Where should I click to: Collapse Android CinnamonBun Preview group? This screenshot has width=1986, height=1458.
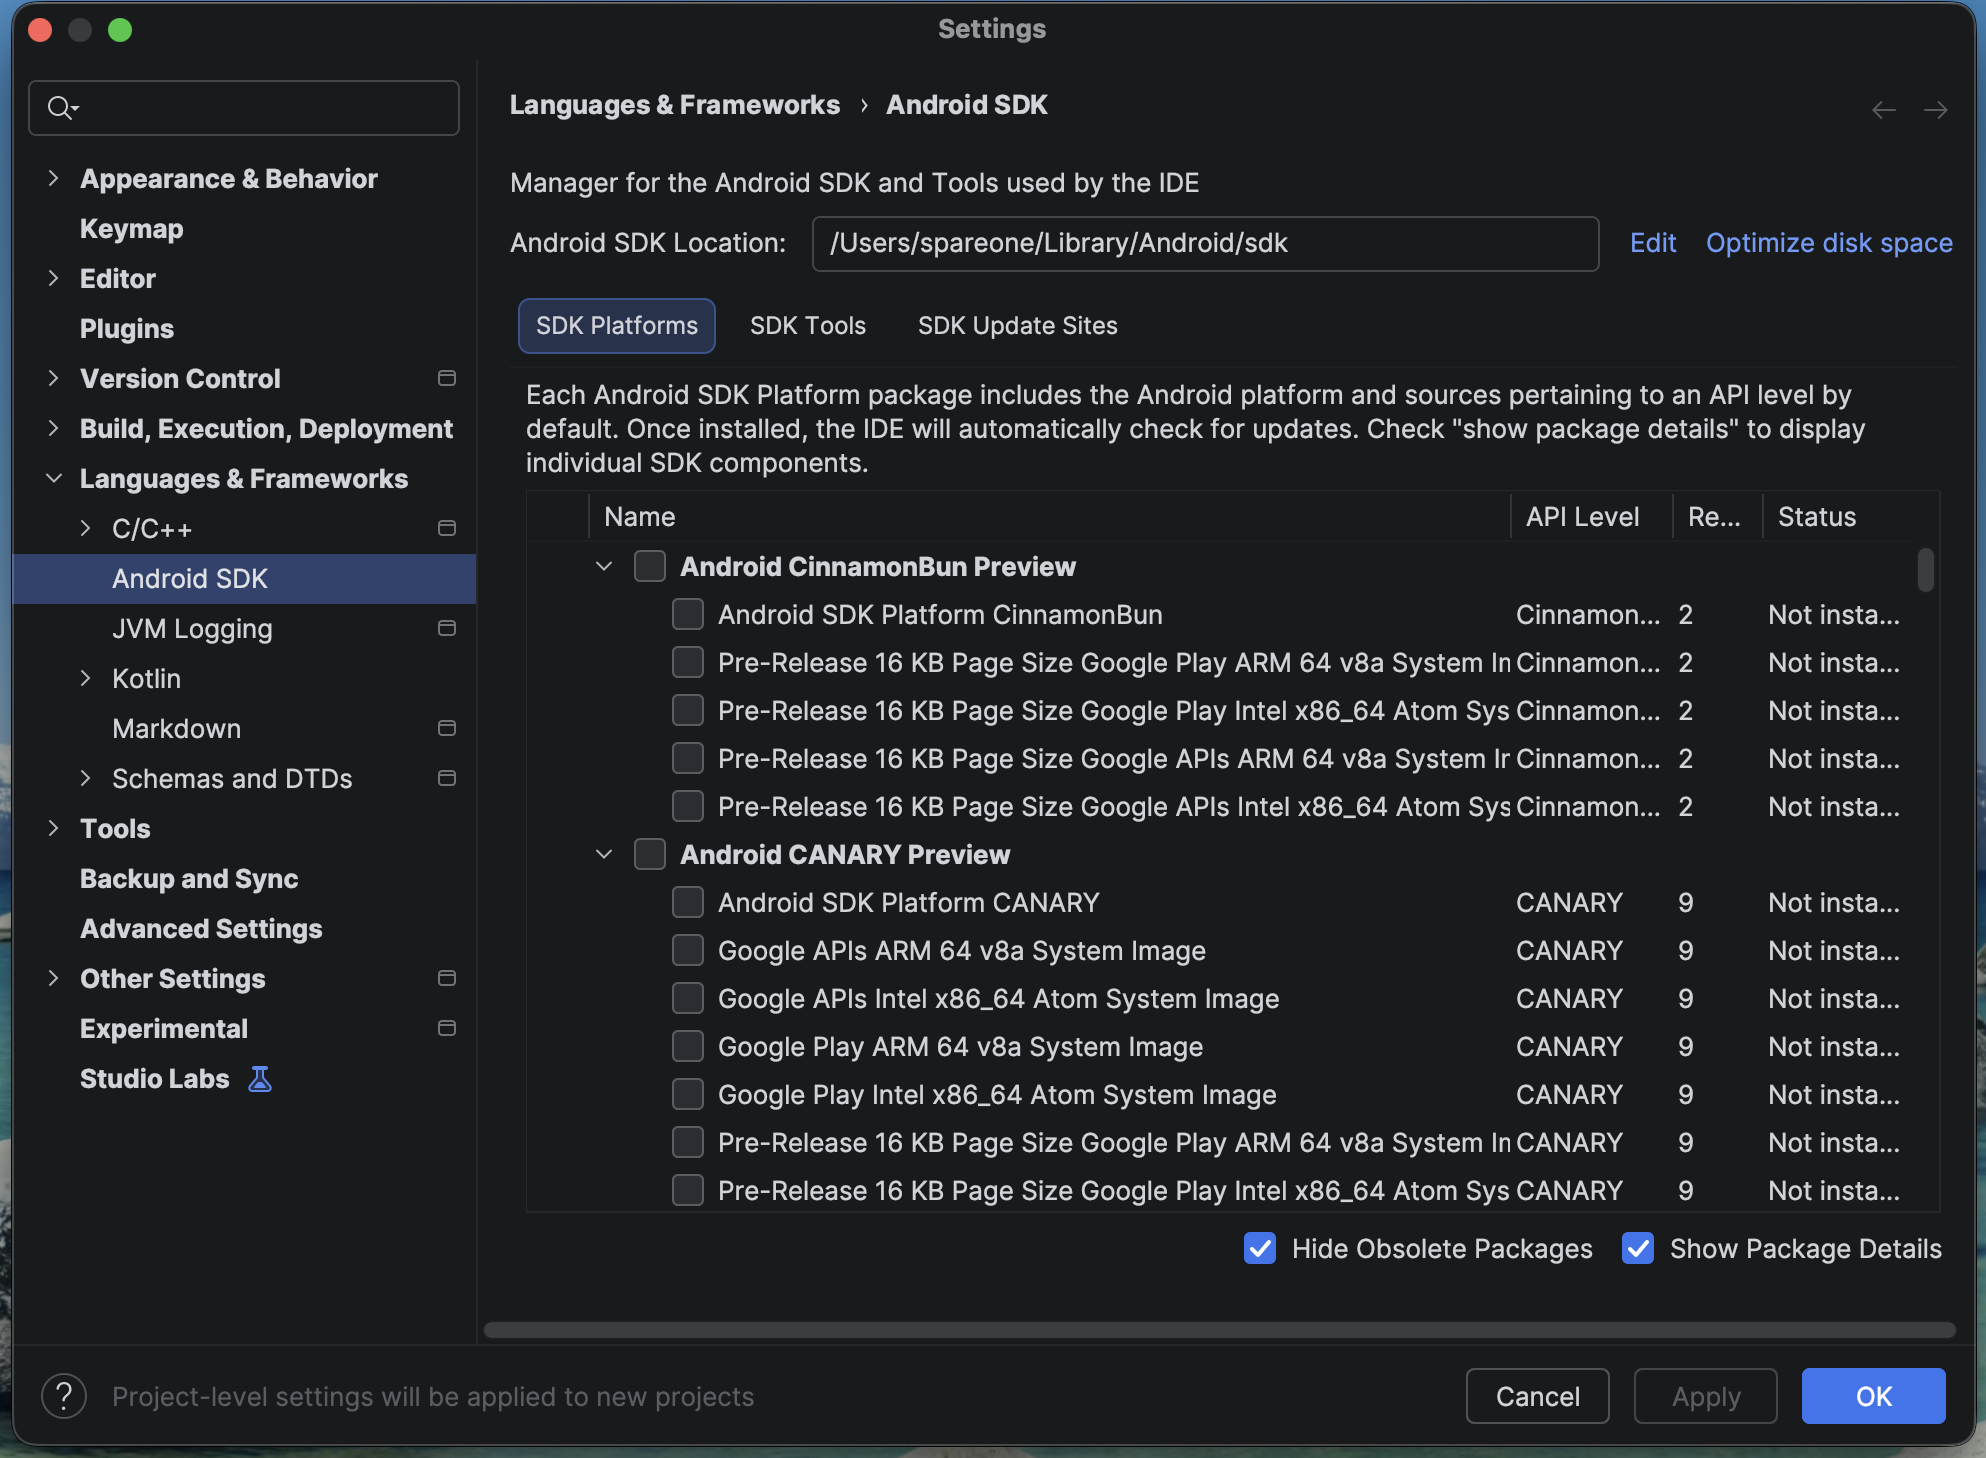604,566
